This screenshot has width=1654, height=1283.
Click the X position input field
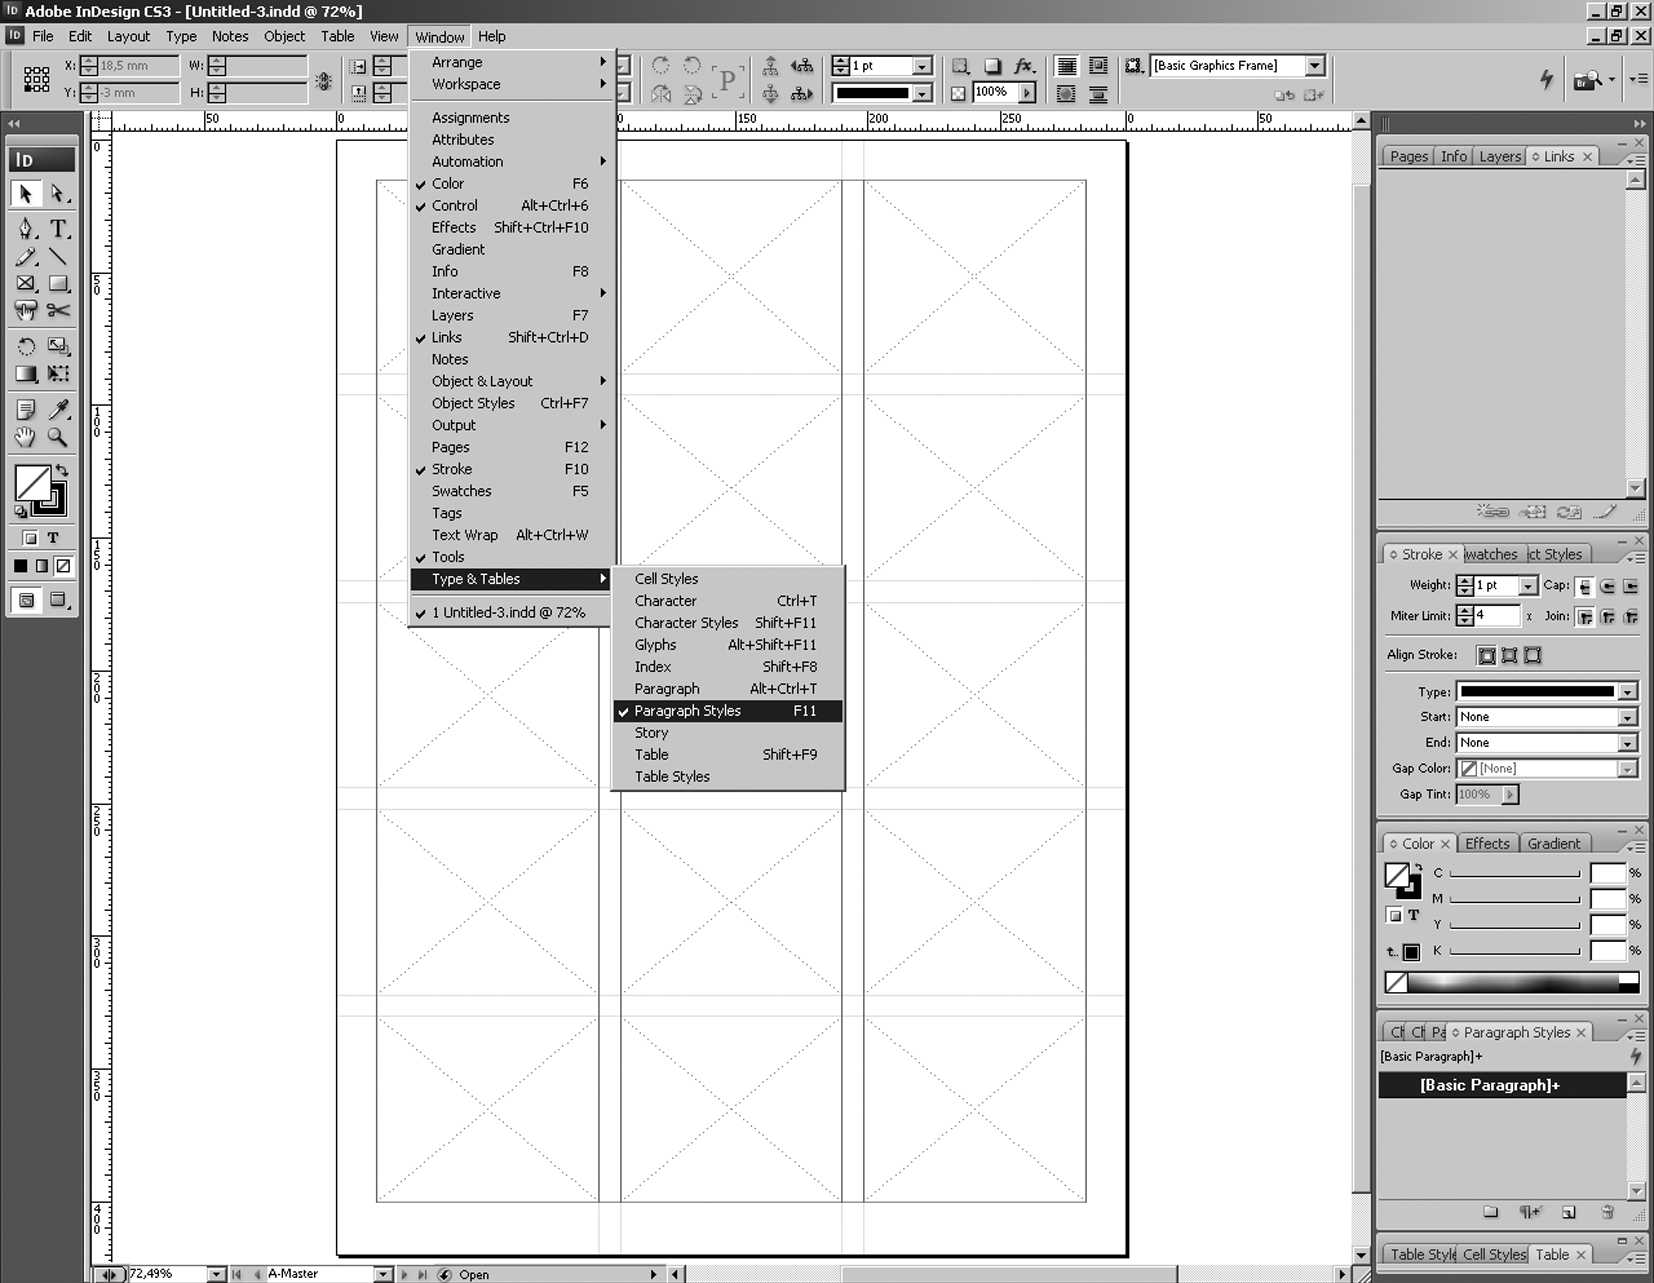[138, 66]
